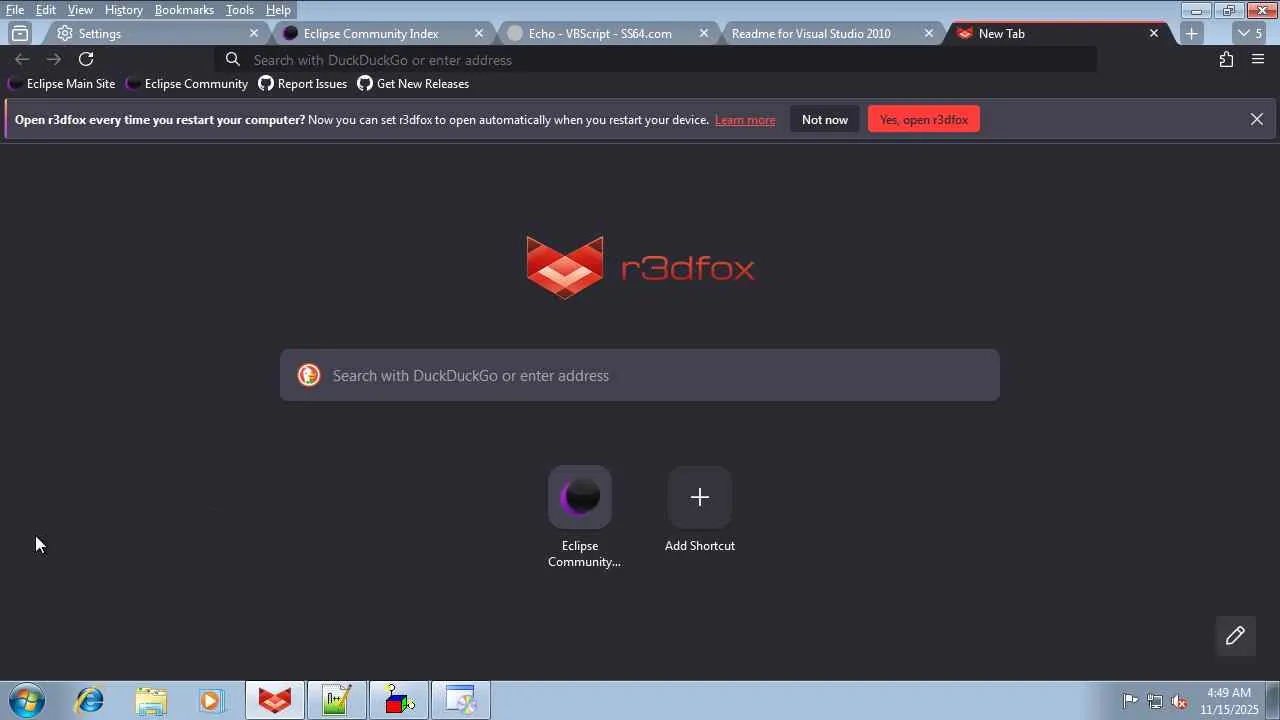Reload the current page
The width and height of the screenshot is (1280, 720).
click(86, 60)
